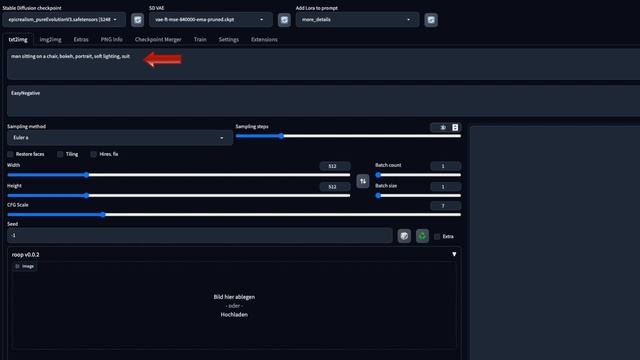Randomize seed with dice icon
Viewport: 640px width, 360px height.
tap(404, 236)
